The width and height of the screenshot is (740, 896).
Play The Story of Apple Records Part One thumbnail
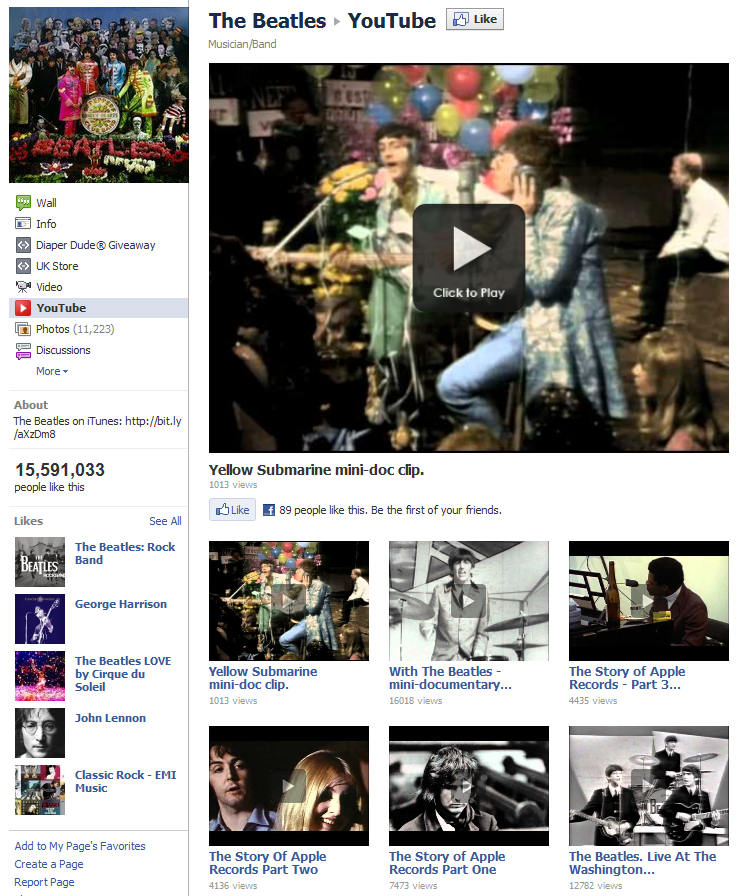click(x=469, y=786)
